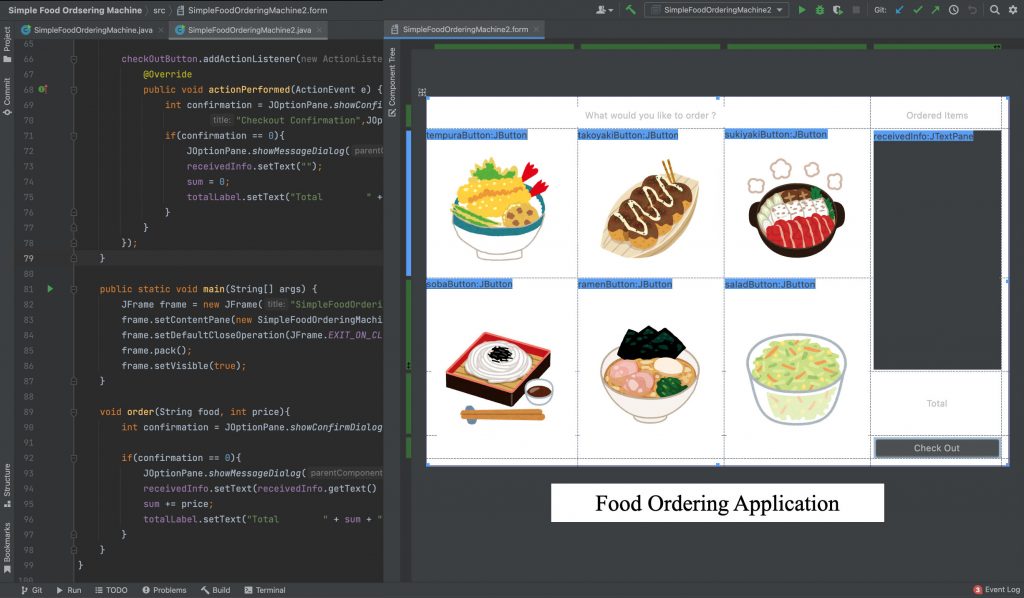Open the Git tool window at bottom
1024x598 pixels.
pyautogui.click(x=31, y=590)
